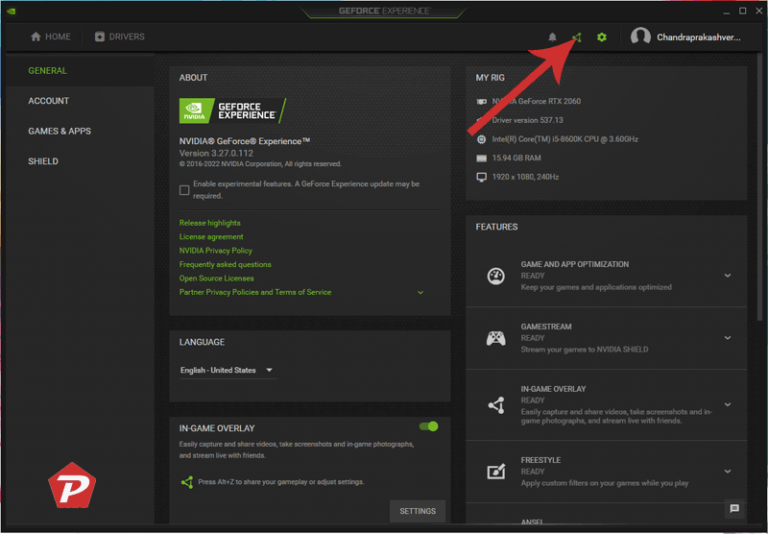
Task: Click the Version 3.27.0.112 text
Action: click(216, 153)
